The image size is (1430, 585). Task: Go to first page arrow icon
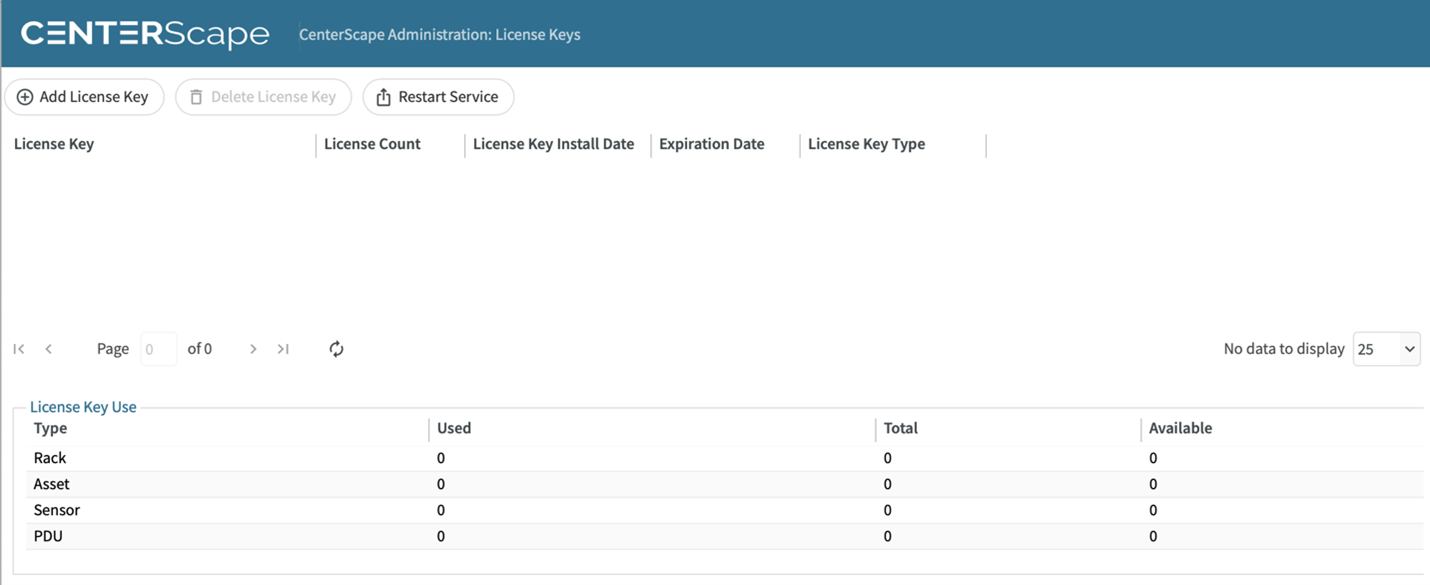(x=19, y=349)
